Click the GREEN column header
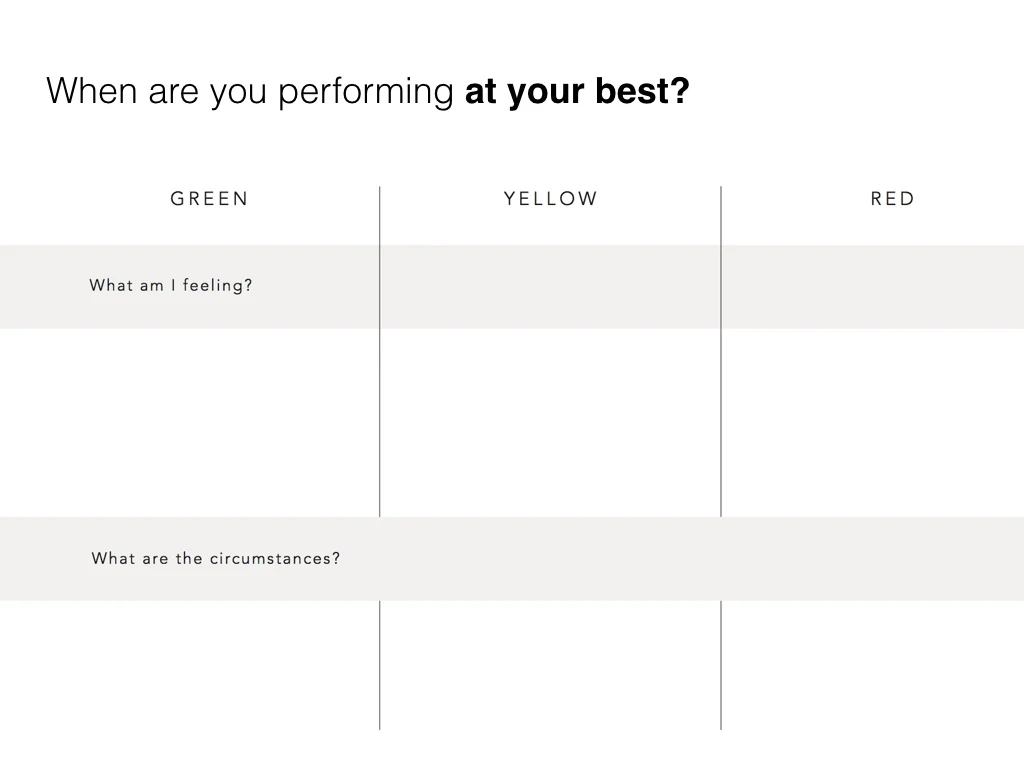The width and height of the screenshot is (1024, 768). pyautogui.click(x=209, y=199)
